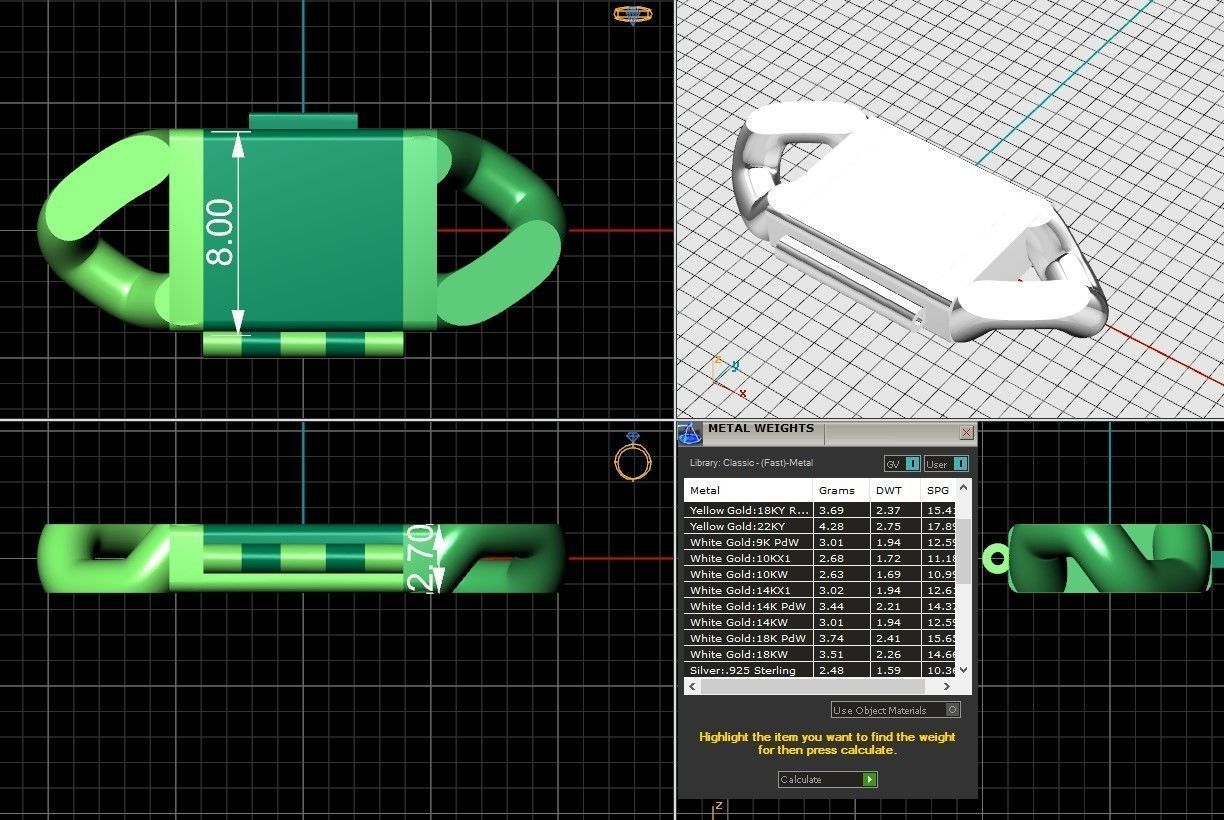Select the White Gold:10KW row
The image size is (1224, 820).
(x=820, y=574)
